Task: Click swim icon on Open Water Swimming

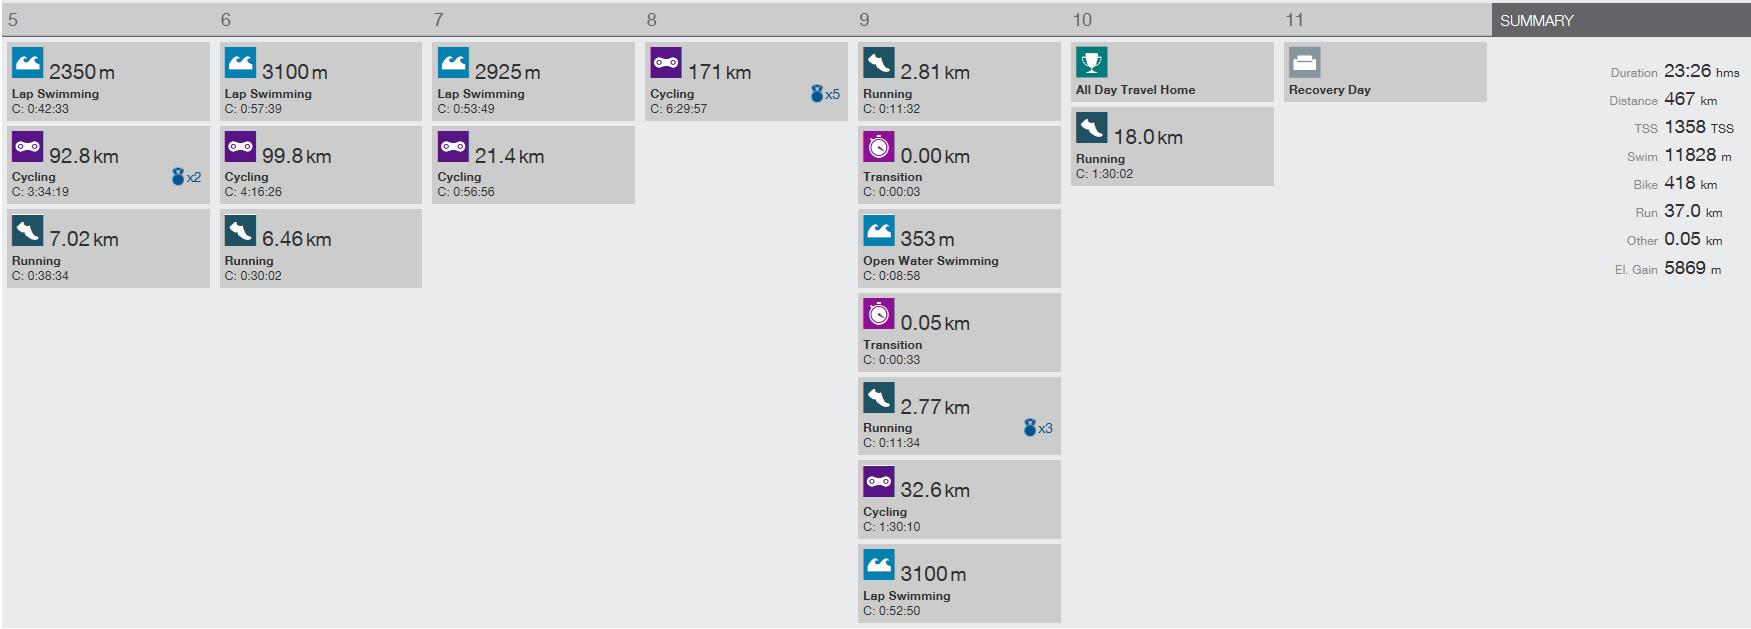Action: [x=878, y=231]
